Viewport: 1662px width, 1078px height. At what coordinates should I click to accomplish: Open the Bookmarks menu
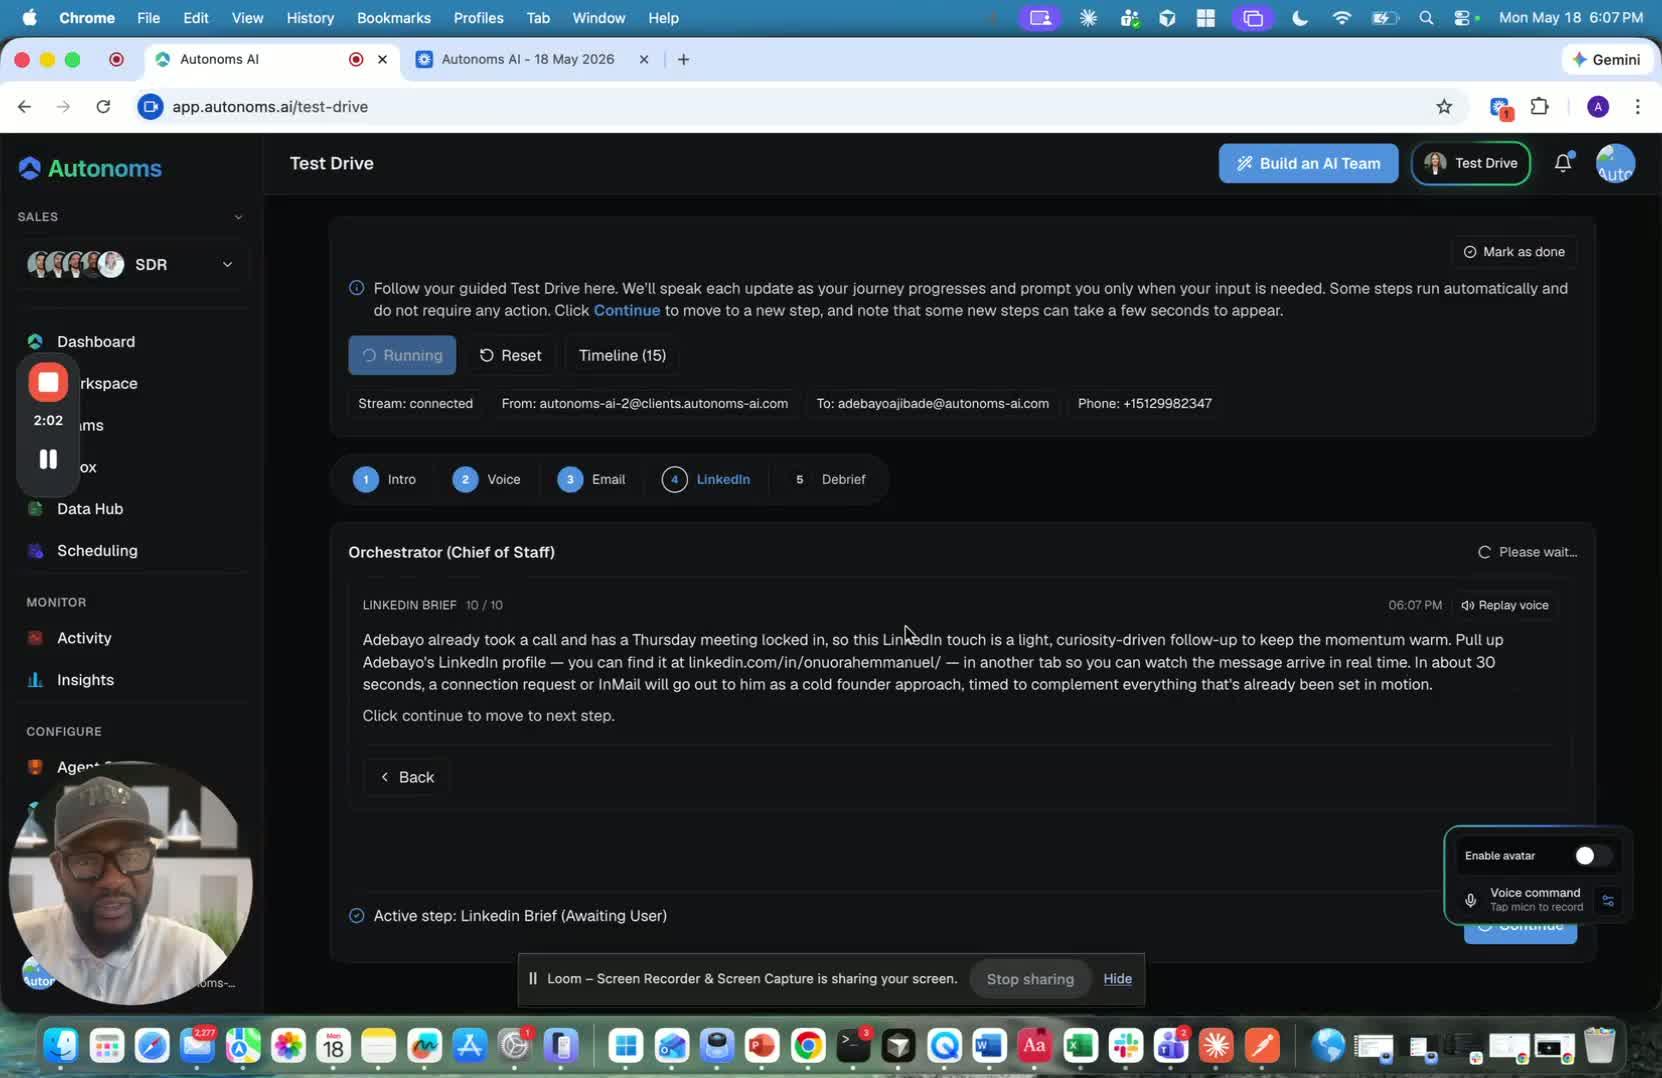pos(394,18)
